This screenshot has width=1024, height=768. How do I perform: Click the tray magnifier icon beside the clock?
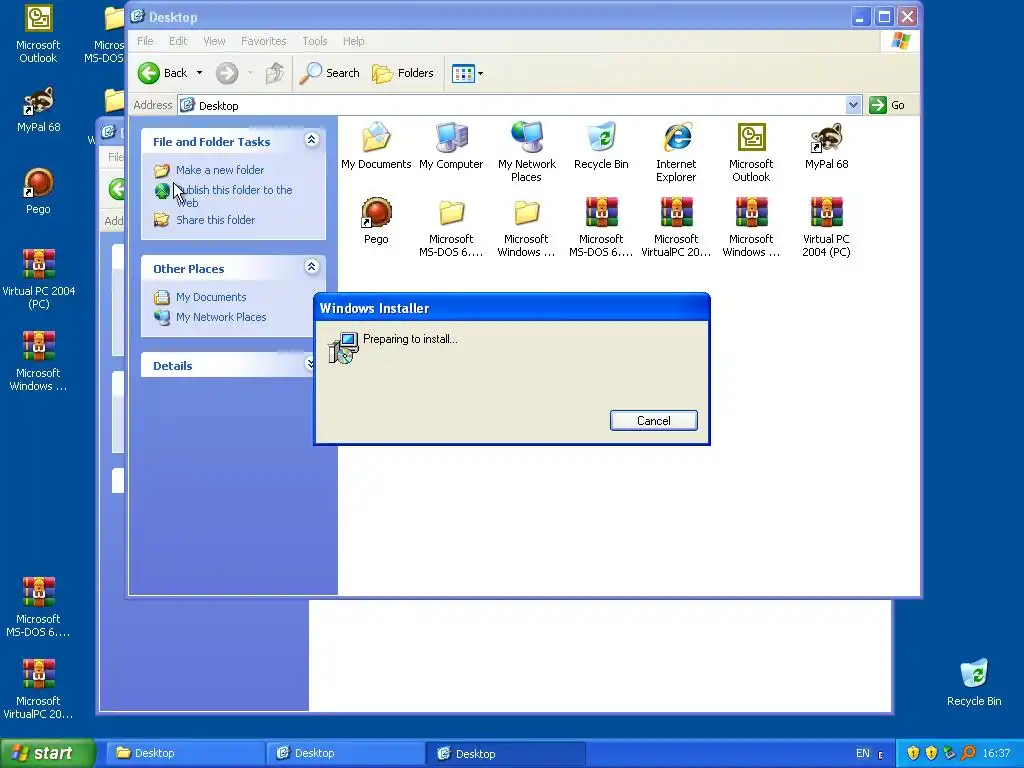coord(968,754)
